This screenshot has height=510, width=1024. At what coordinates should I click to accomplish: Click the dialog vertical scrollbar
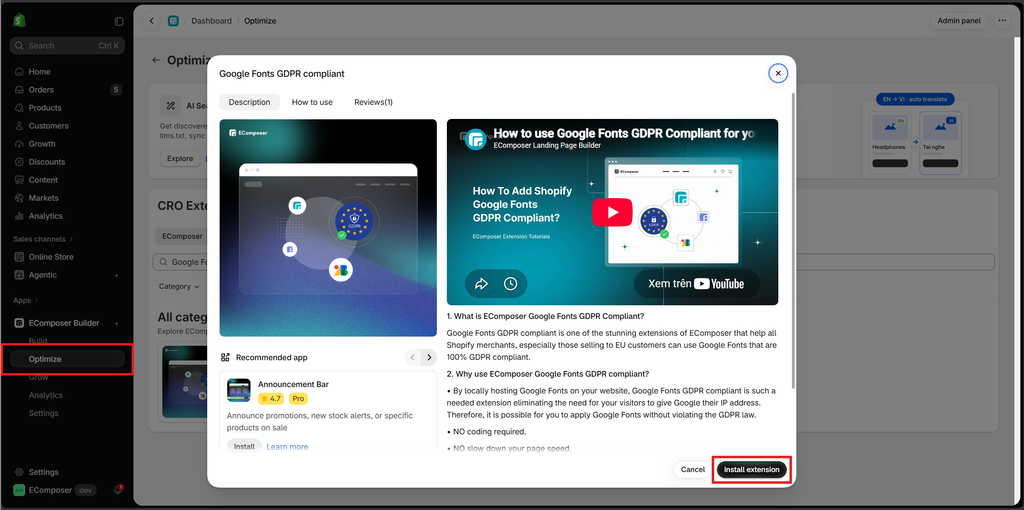click(793, 238)
